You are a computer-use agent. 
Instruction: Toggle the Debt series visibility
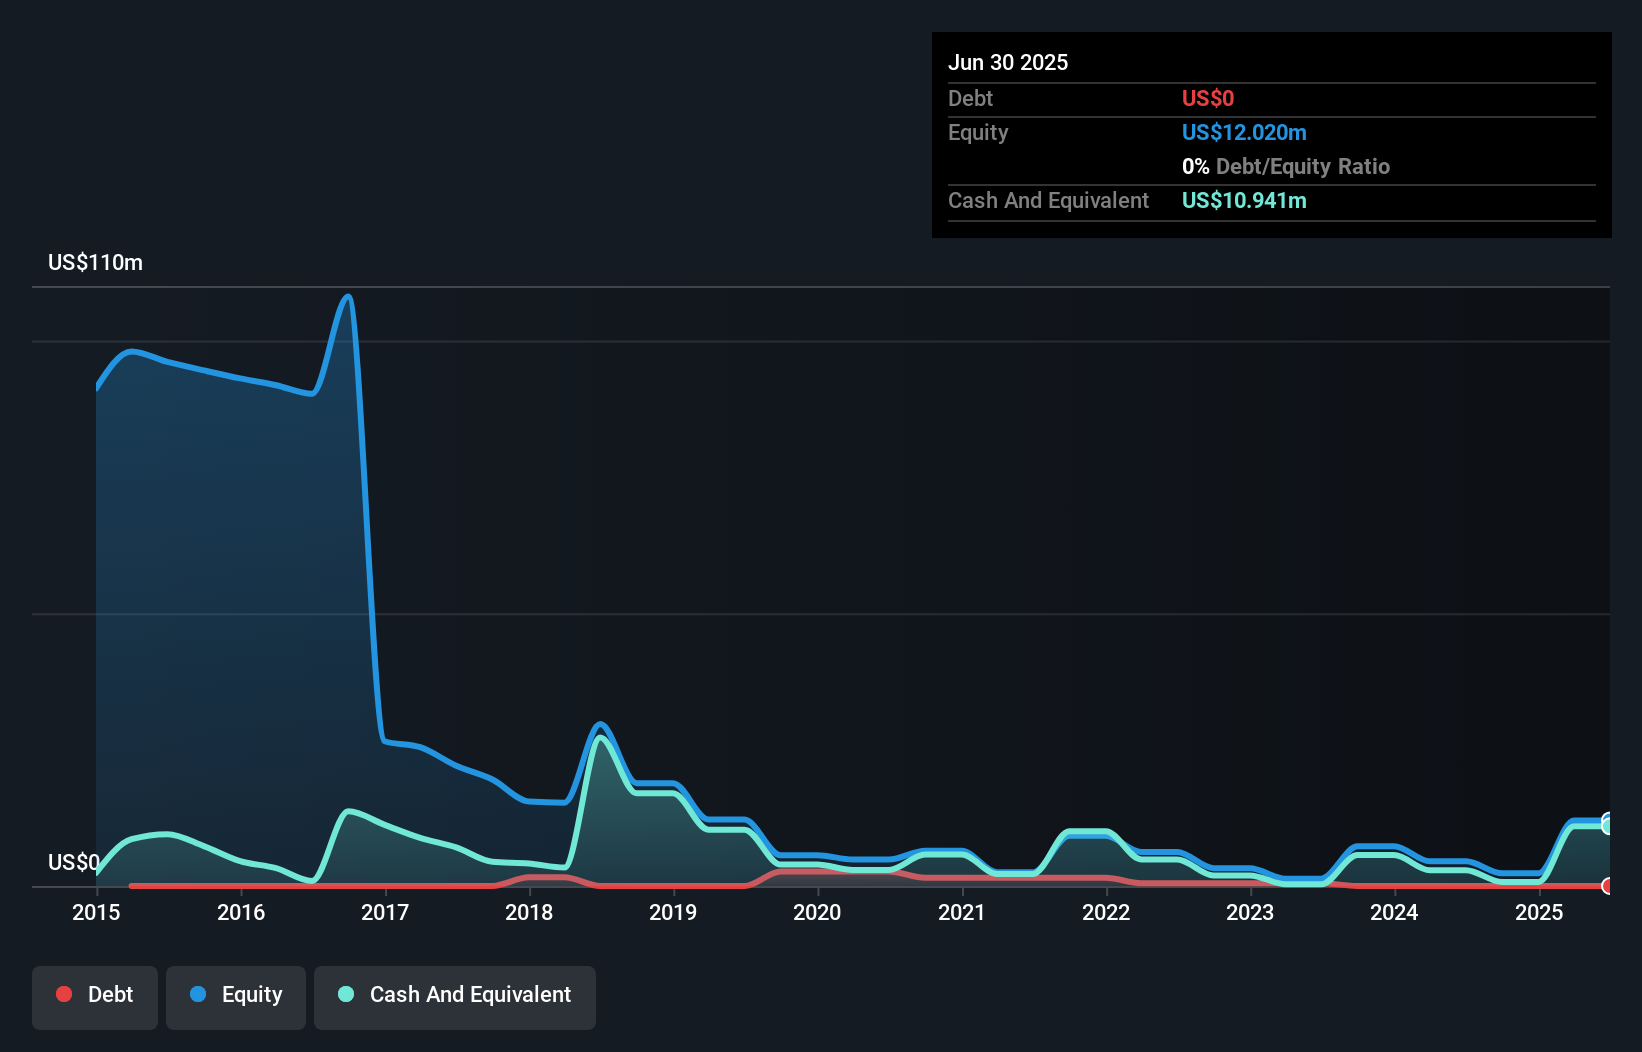pos(94,995)
